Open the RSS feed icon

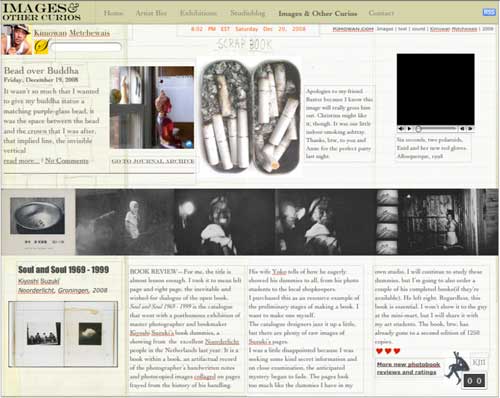point(489,12)
